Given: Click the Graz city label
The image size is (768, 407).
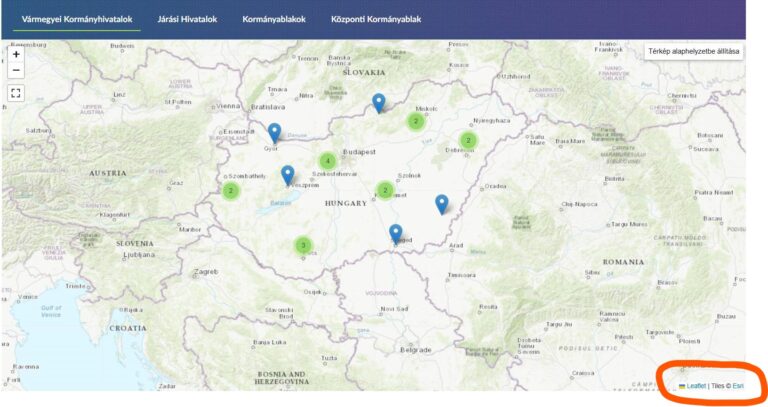Looking at the screenshot, I should (x=176, y=183).
